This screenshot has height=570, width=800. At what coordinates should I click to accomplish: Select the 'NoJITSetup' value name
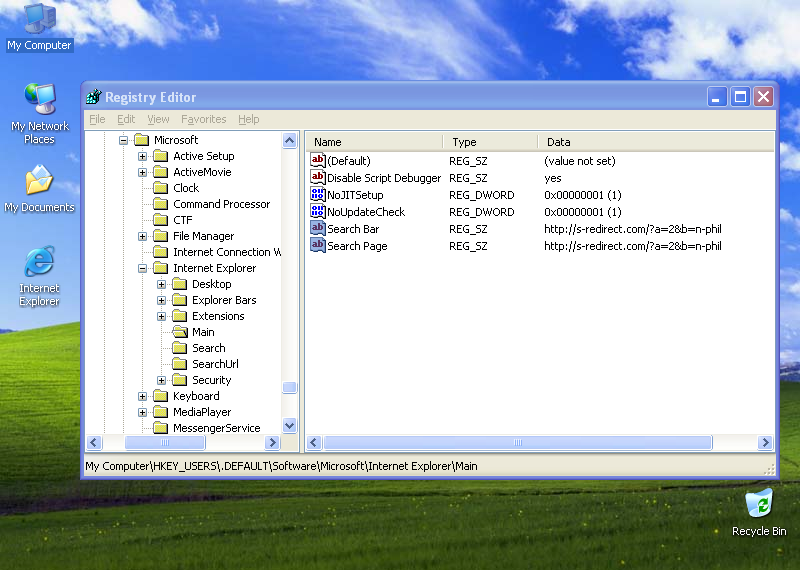355,195
